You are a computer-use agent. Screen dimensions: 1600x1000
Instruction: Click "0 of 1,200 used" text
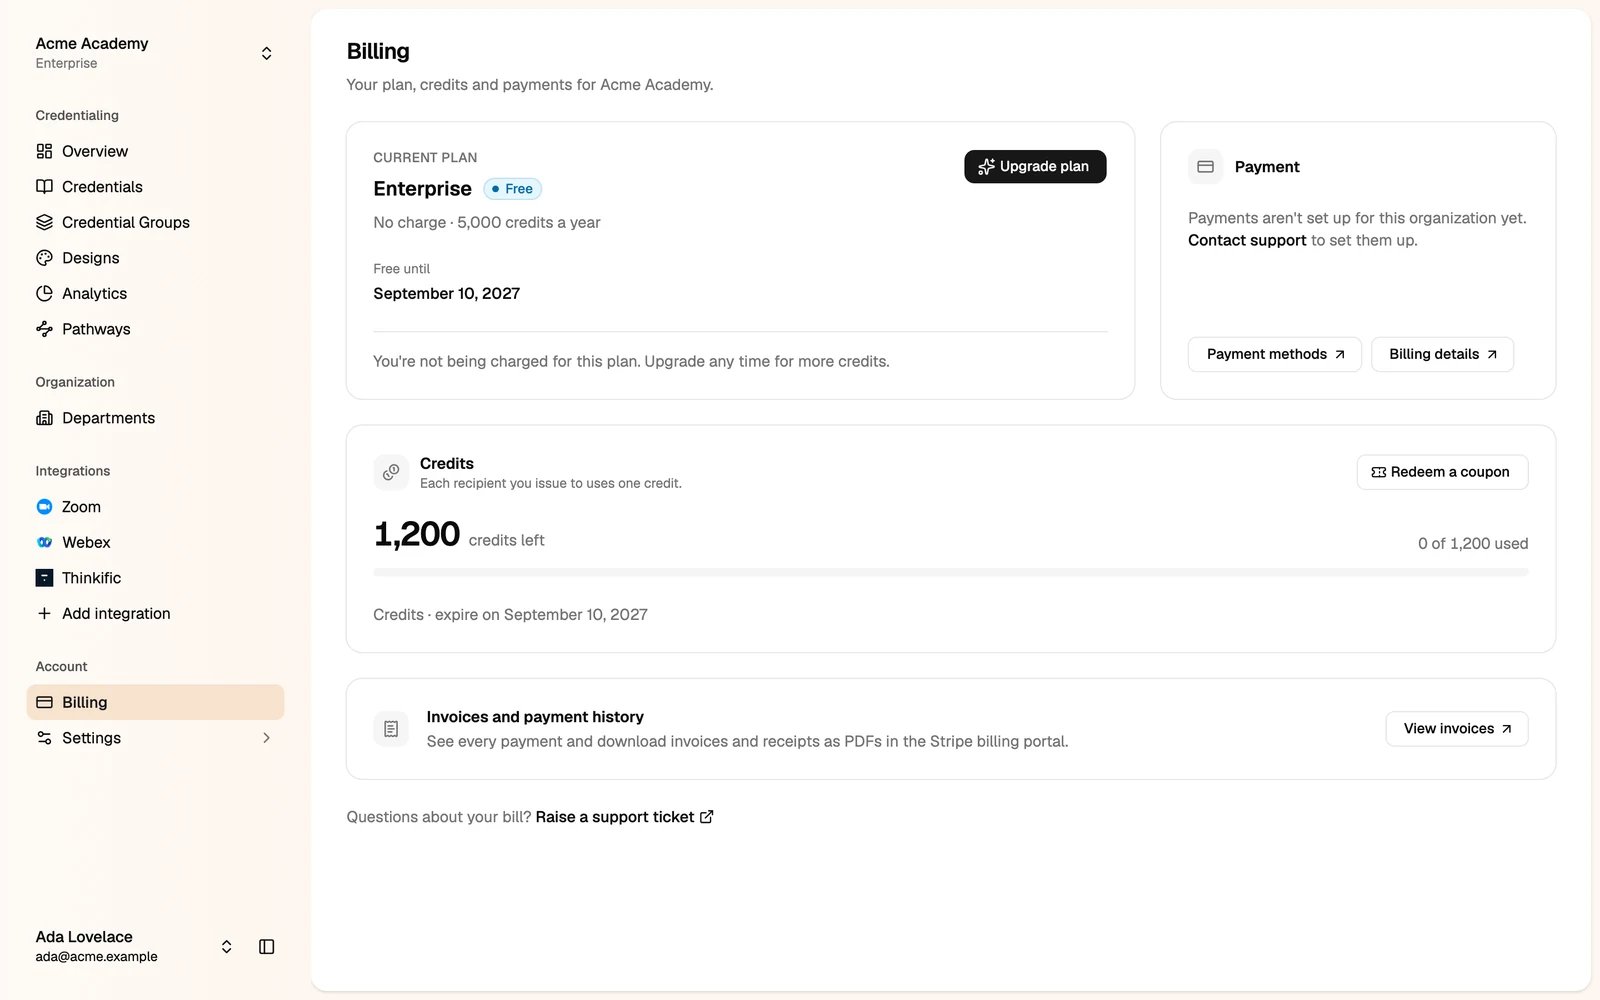coord(1473,544)
